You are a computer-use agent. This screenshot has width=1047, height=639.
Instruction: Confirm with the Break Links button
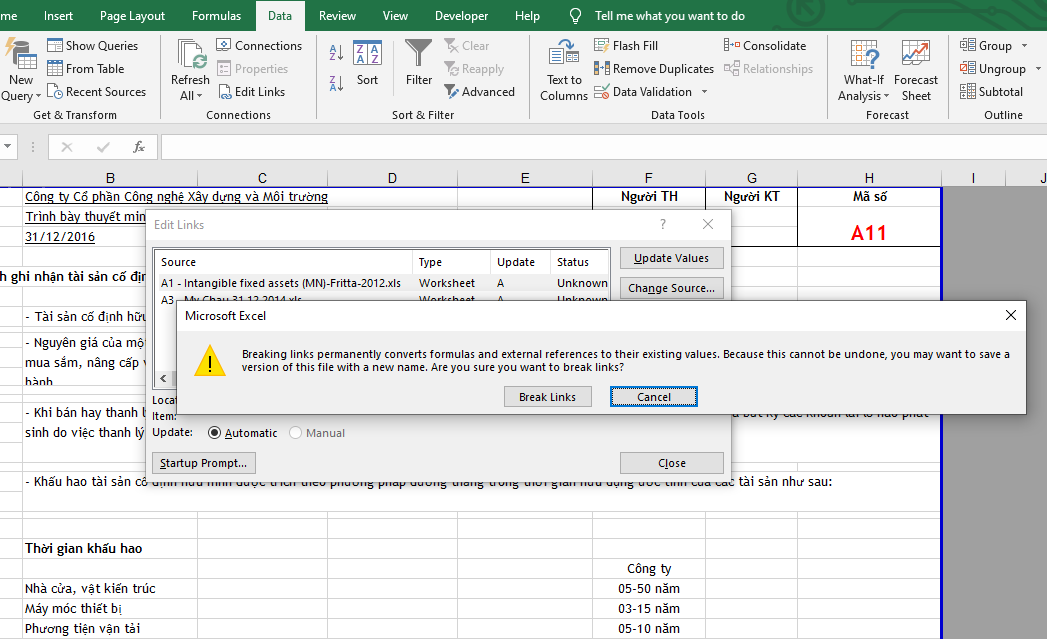[547, 397]
